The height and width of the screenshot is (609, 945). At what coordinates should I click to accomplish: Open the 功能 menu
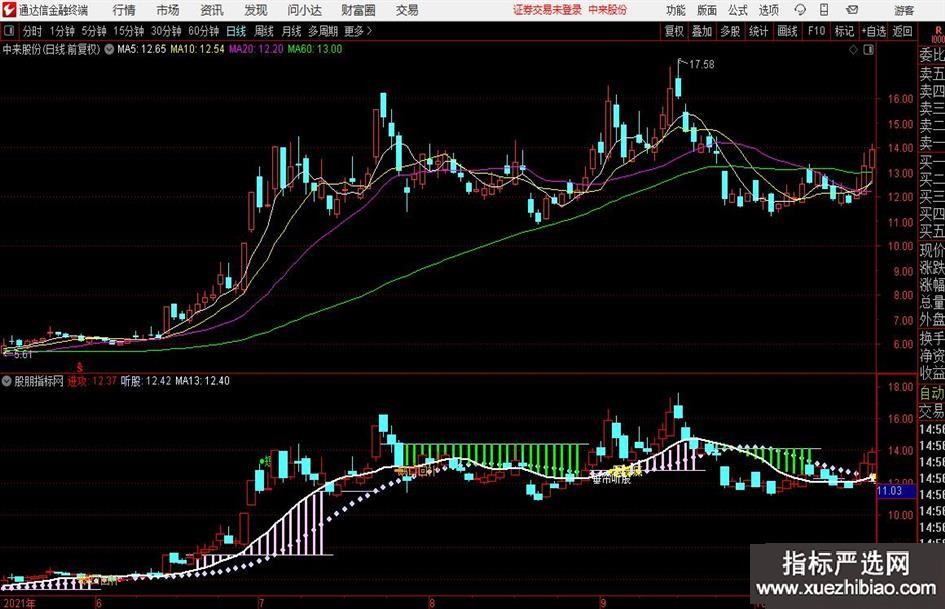676,10
